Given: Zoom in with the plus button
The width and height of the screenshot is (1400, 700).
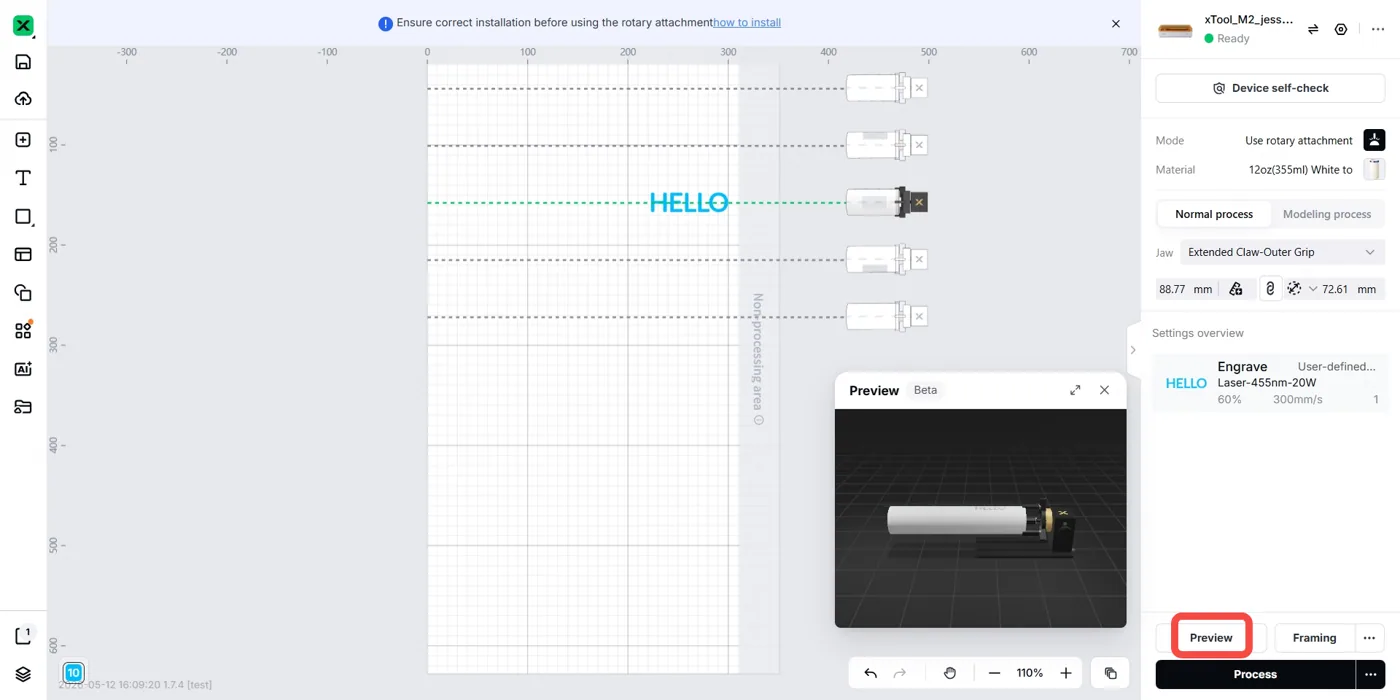Looking at the screenshot, I should click(1065, 673).
